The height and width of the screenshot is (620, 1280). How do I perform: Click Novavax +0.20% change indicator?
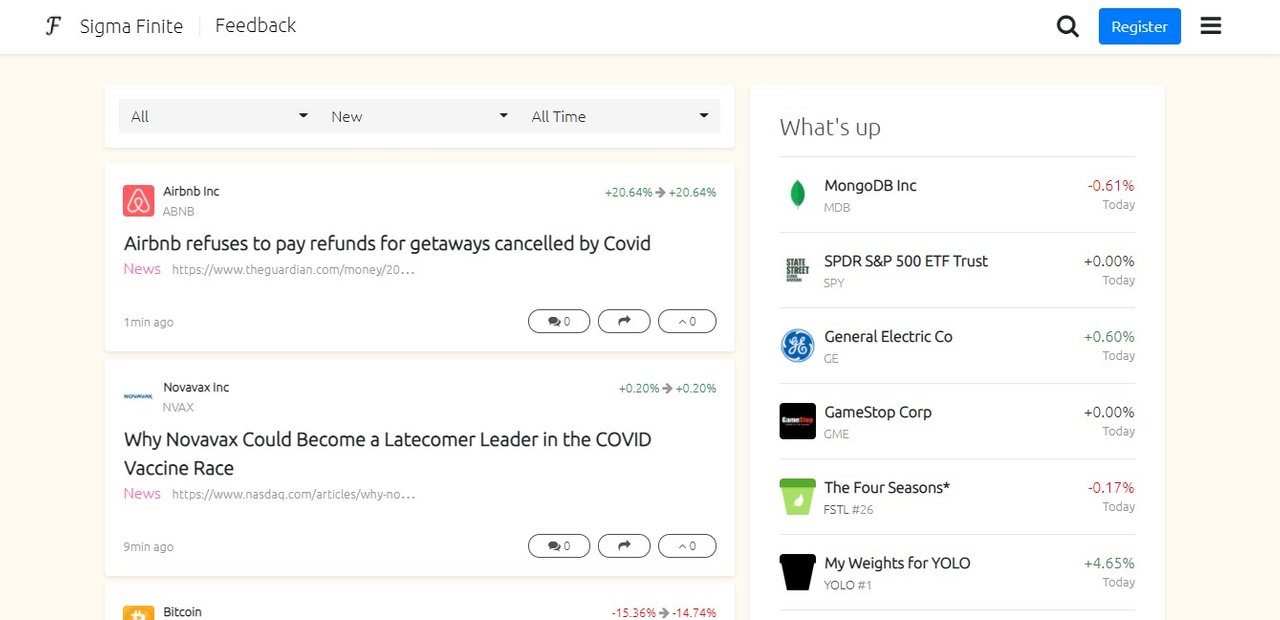point(667,388)
